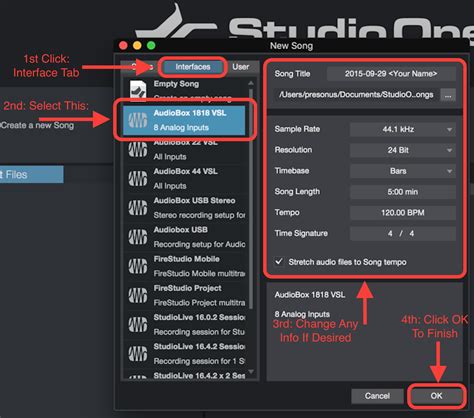
Task: Click the AudioBox 1818 VSL waveform icon
Action: [138, 120]
